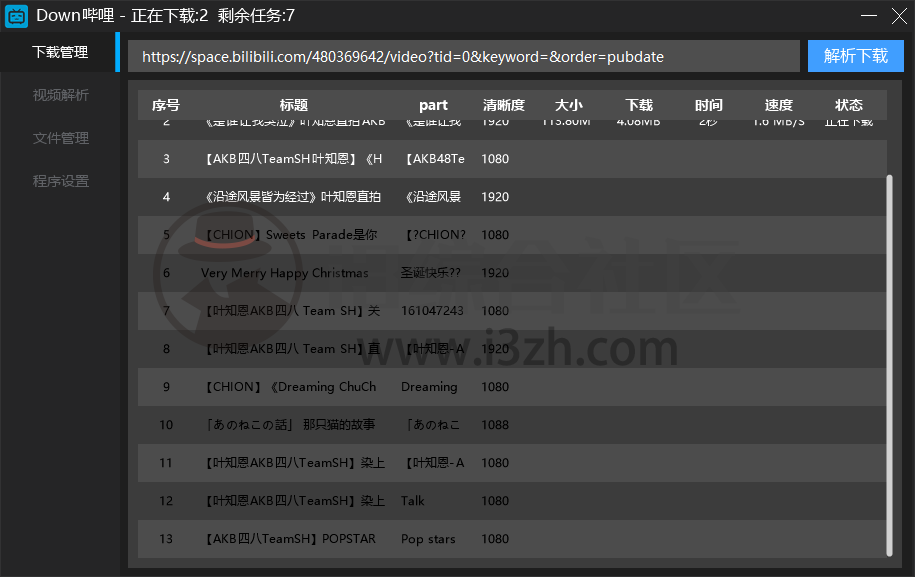
Task: Close the Down哔哩 window
Action: tap(899, 16)
